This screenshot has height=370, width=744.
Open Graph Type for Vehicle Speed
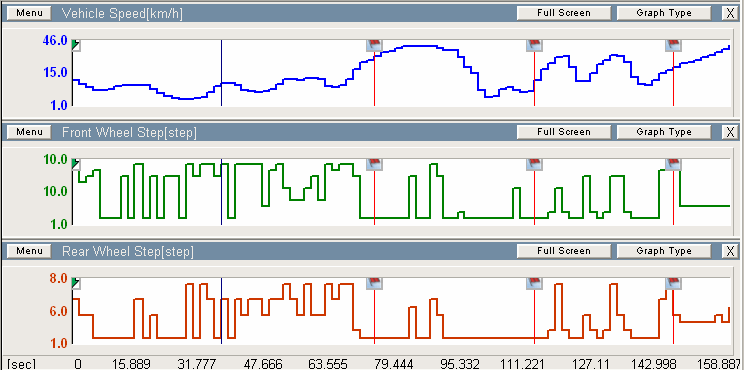664,13
